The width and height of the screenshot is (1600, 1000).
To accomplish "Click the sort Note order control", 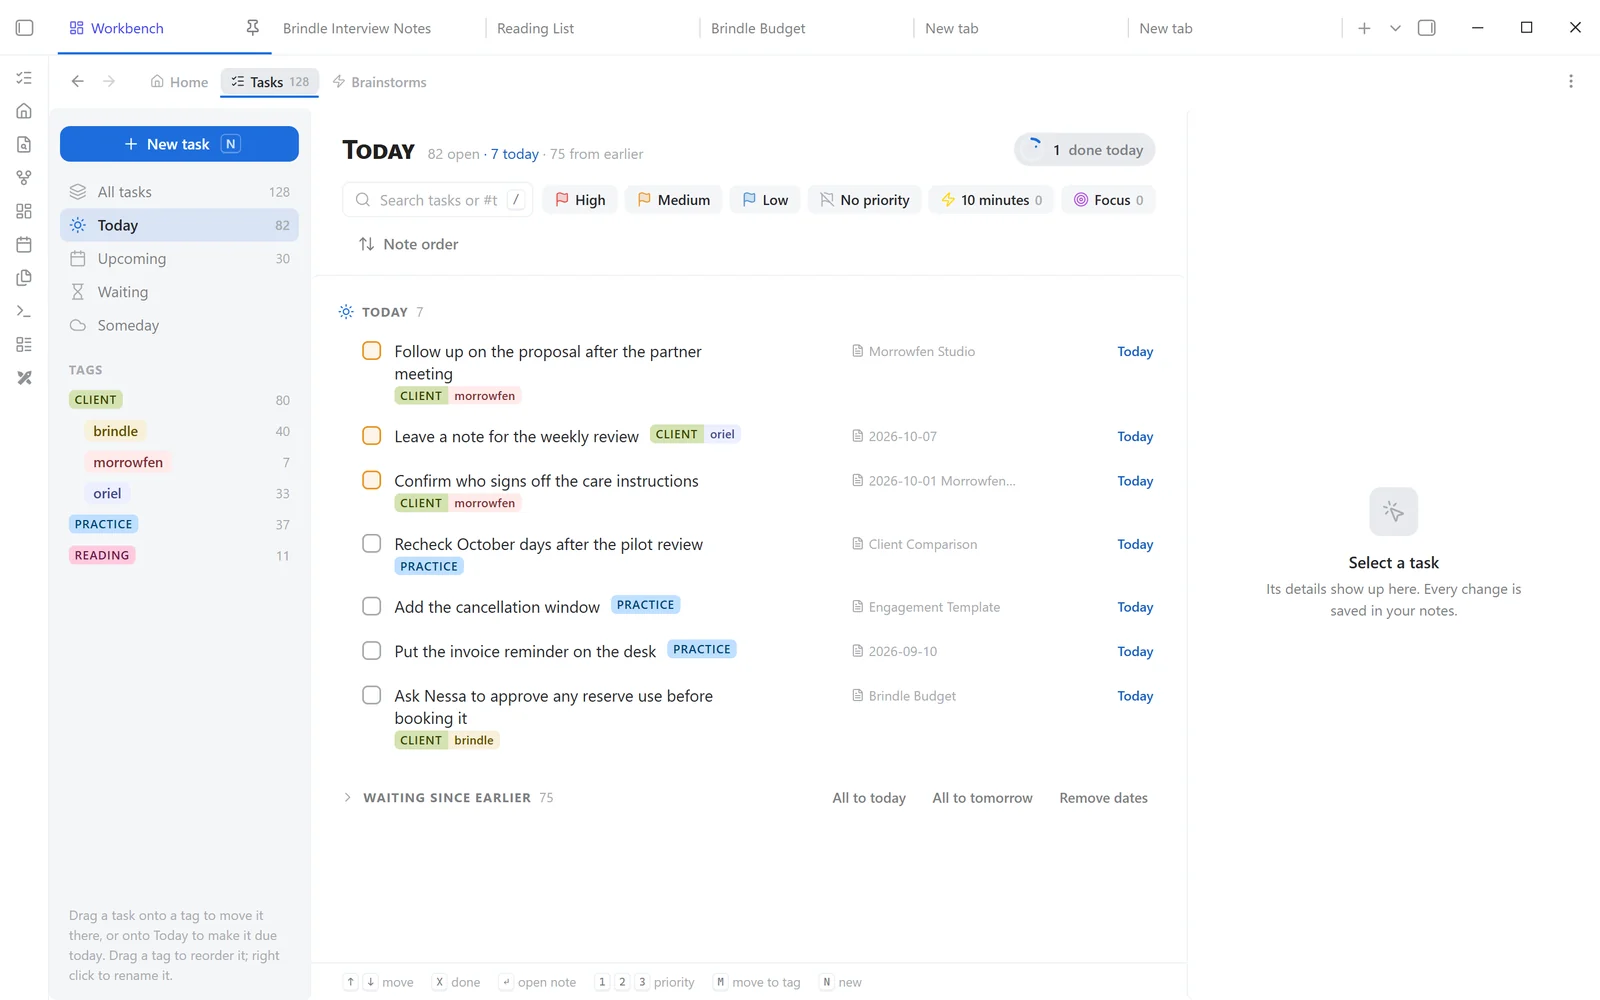I will [408, 244].
